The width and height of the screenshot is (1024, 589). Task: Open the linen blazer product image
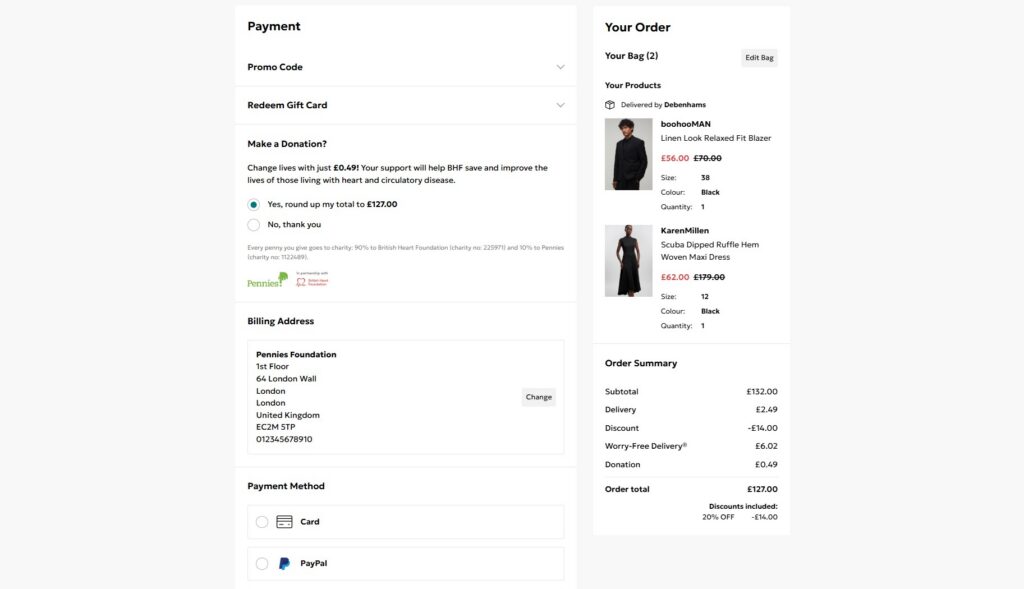(x=628, y=154)
